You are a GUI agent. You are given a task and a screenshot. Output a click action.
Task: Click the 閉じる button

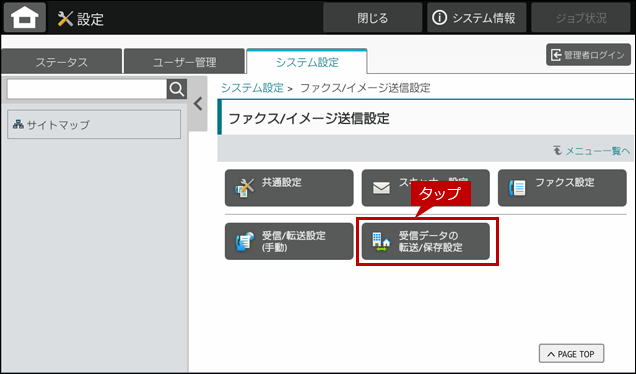tap(373, 18)
